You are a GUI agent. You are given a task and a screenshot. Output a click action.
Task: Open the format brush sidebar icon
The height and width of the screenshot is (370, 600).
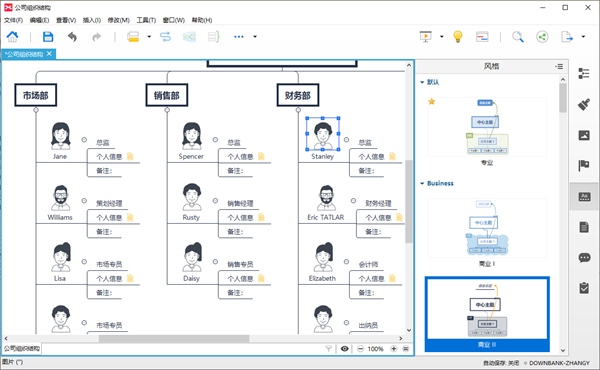(584, 104)
